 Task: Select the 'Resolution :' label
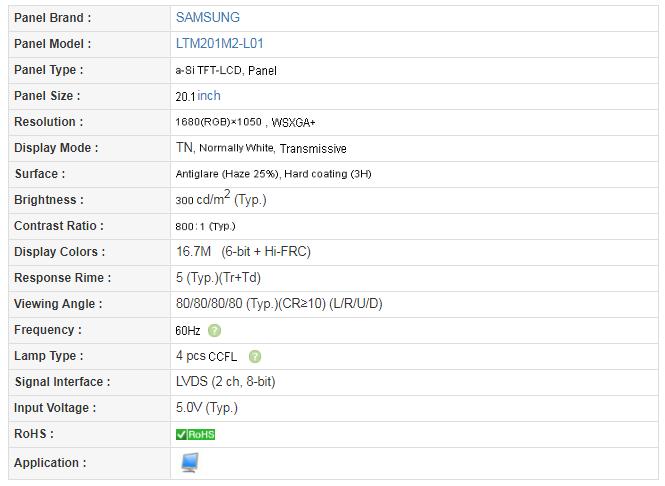[49, 122]
